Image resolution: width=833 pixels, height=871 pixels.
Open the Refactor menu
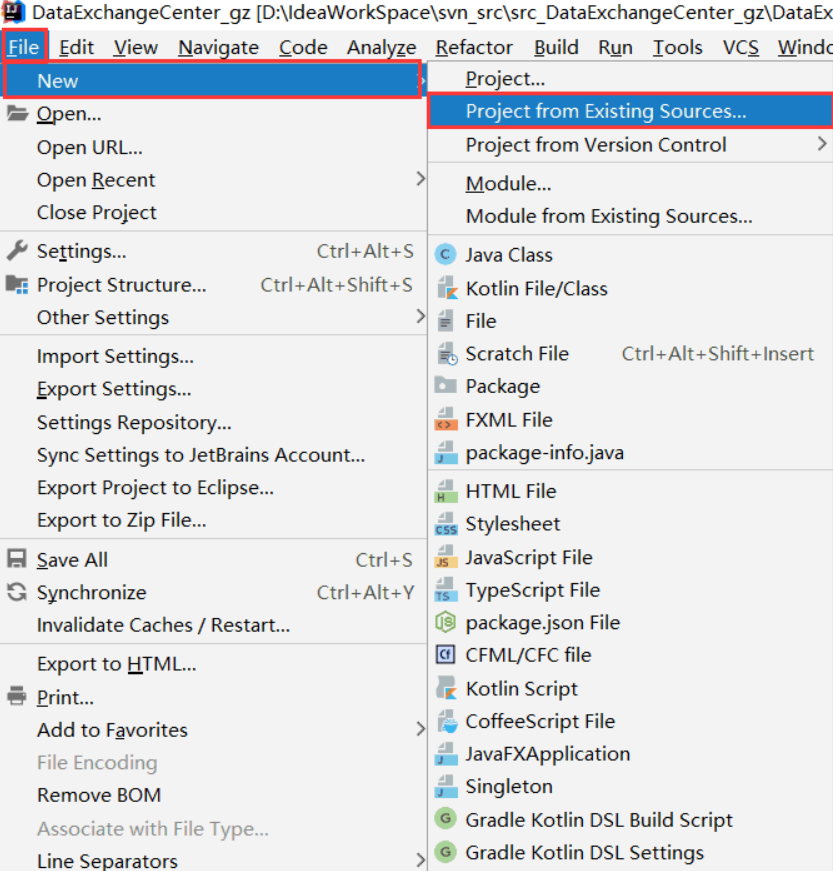(x=473, y=46)
